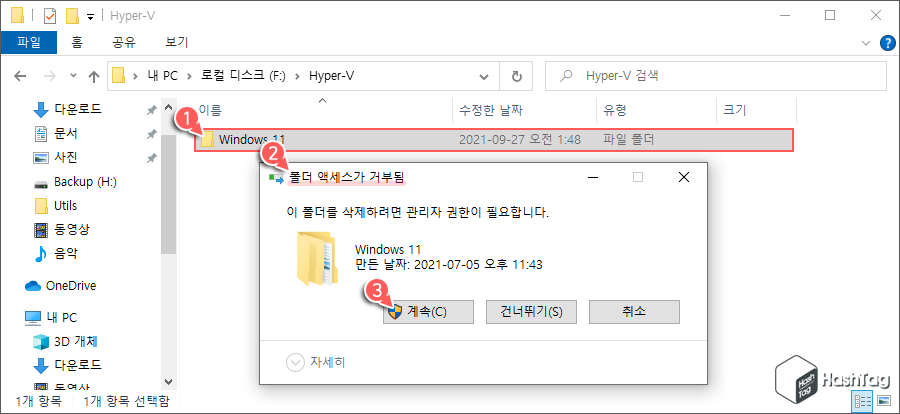The width and height of the screenshot is (900, 414).
Task: Open Help via the blue question icon
Action: coord(886,42)
